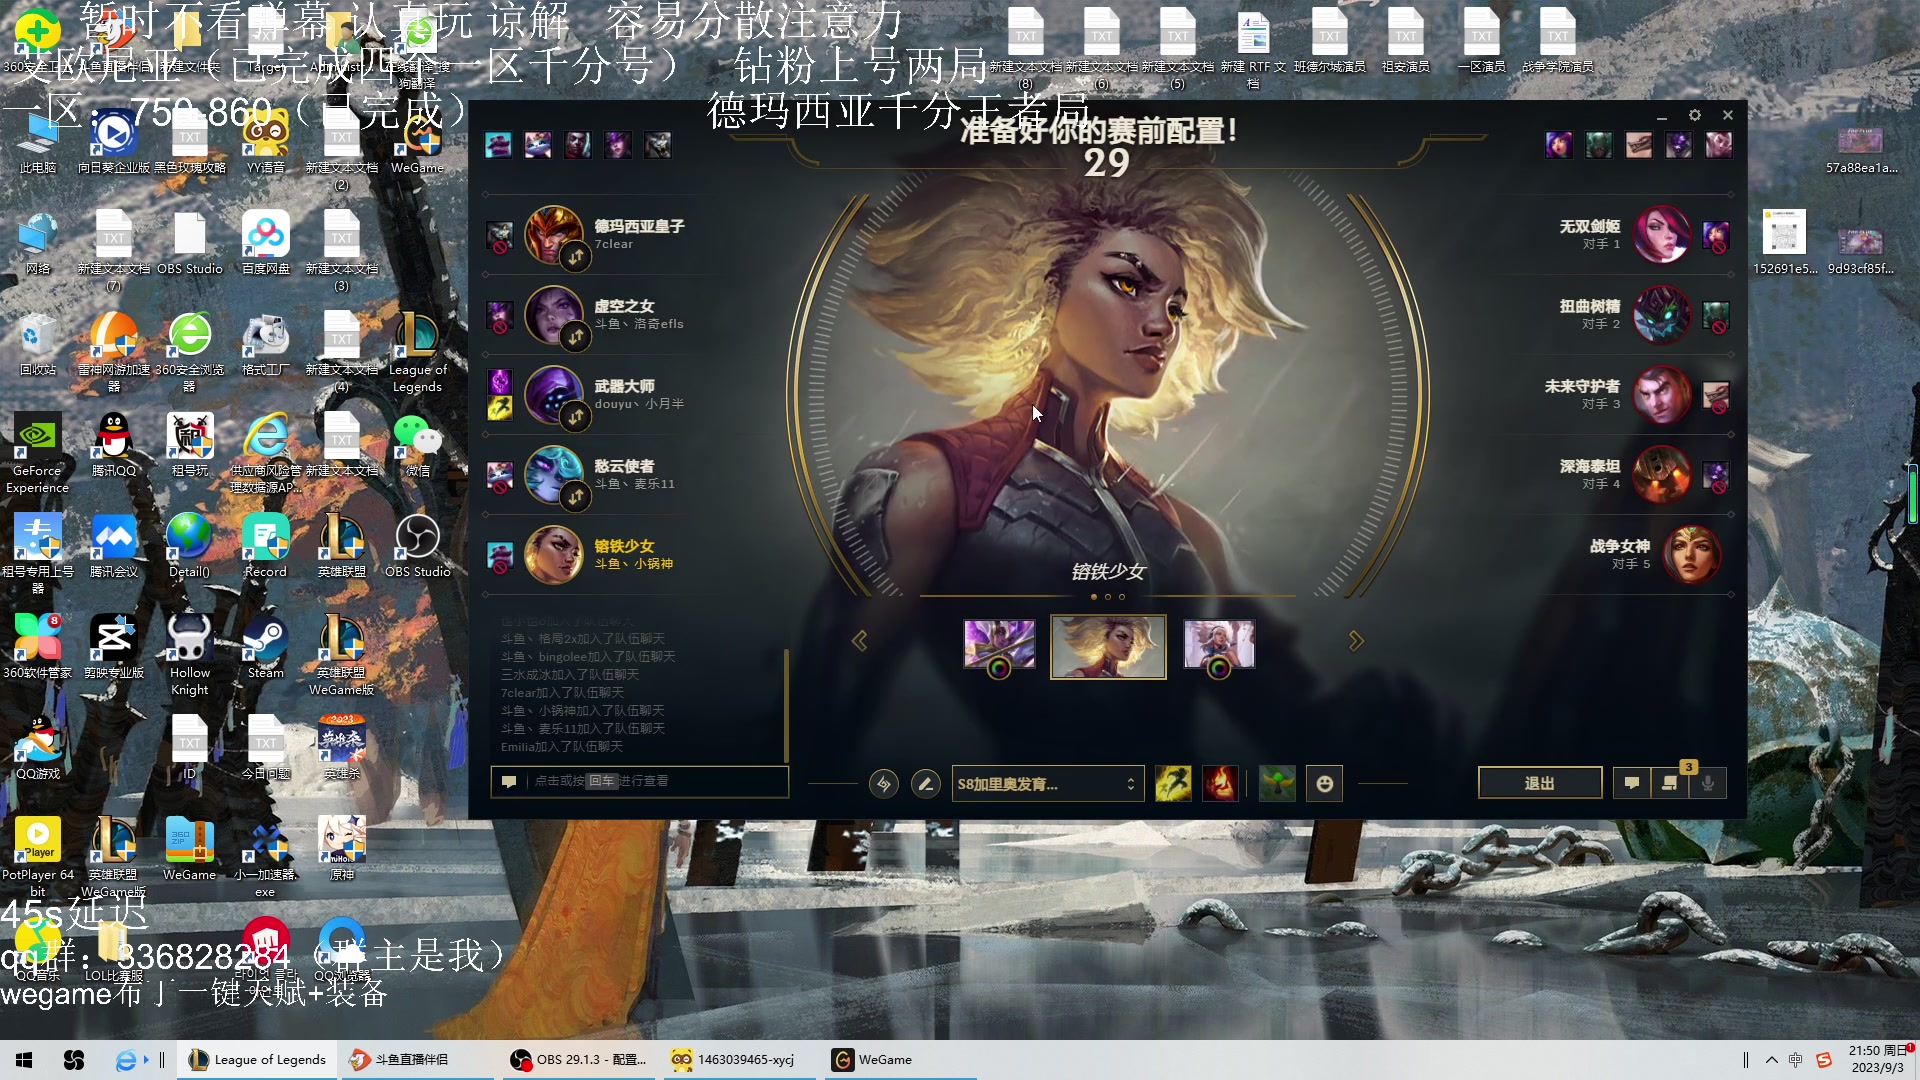Screen dimensions: 1920x1080
Task: Open PotPlayer 64 bit shortcut
Action: pos(38,857)
